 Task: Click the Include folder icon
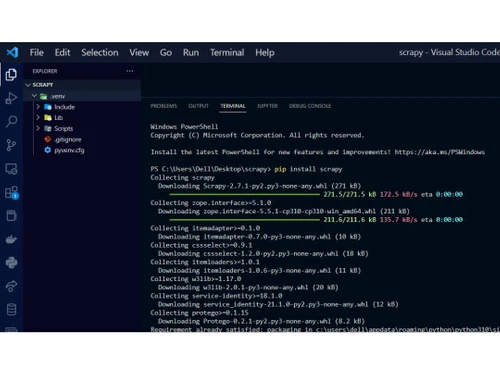click(48, 107)
